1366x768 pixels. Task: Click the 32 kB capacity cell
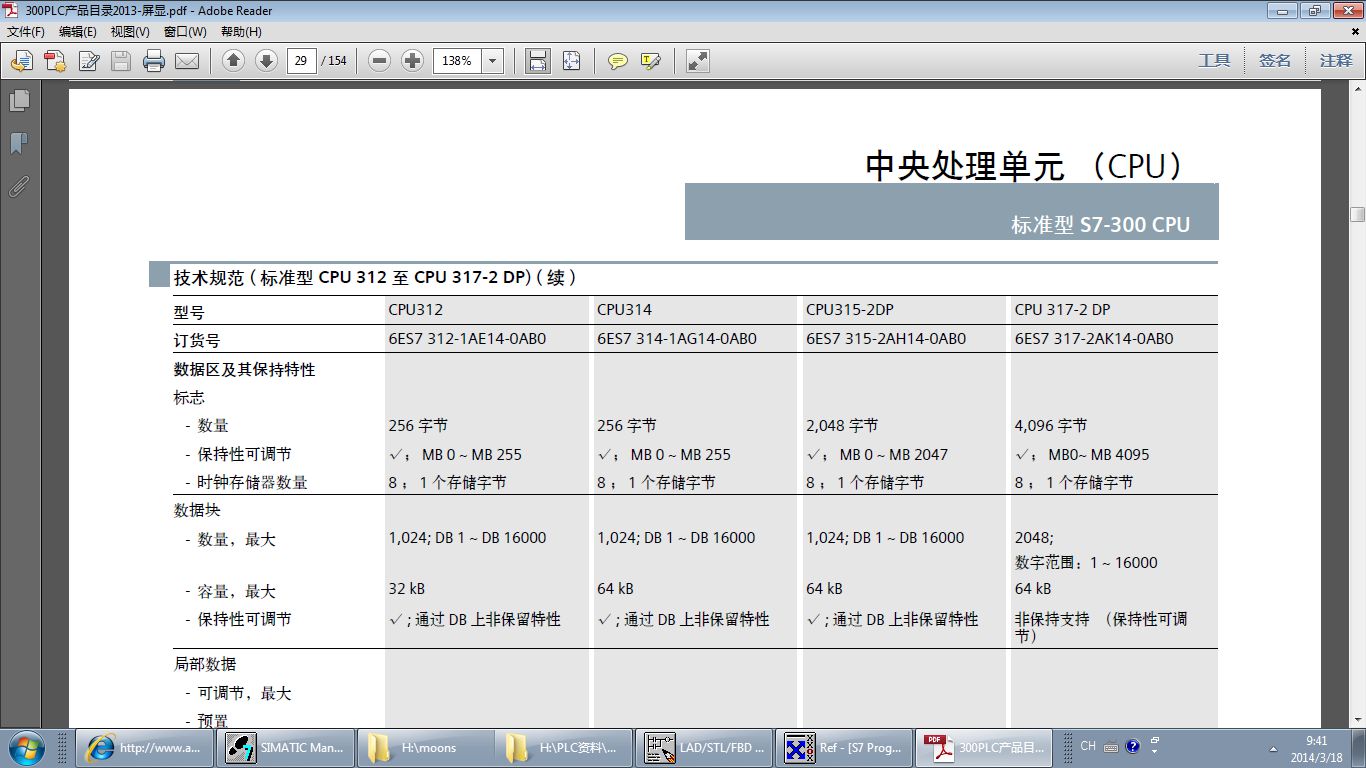[407, 589]
